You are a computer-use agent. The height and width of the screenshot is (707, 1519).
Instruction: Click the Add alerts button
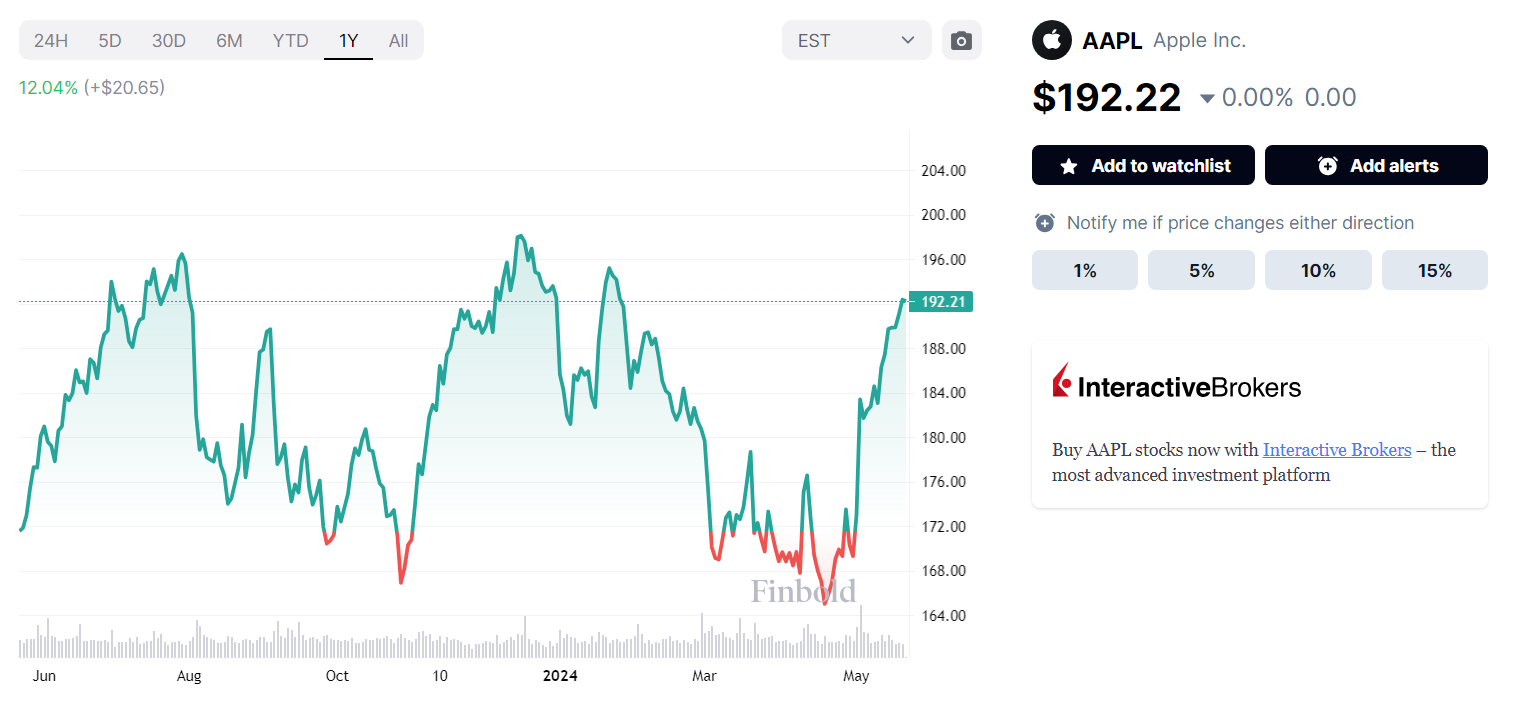(x=1376, y=165)
